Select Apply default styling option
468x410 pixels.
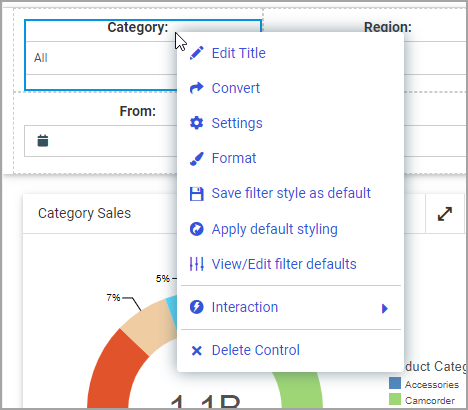(x=275, y=229)
